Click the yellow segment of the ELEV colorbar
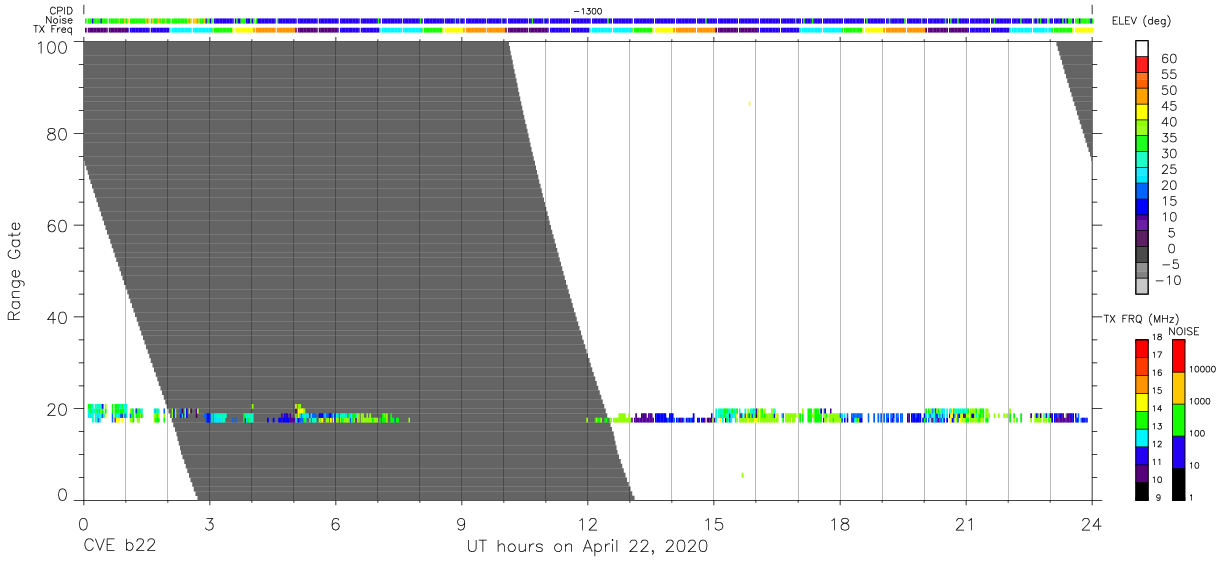This screenshot has width=1228, height=567. (1143, 113)
